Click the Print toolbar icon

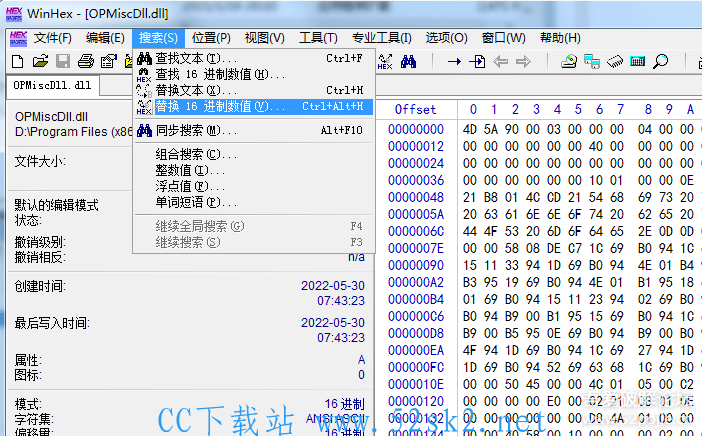(x=86, y=61)
